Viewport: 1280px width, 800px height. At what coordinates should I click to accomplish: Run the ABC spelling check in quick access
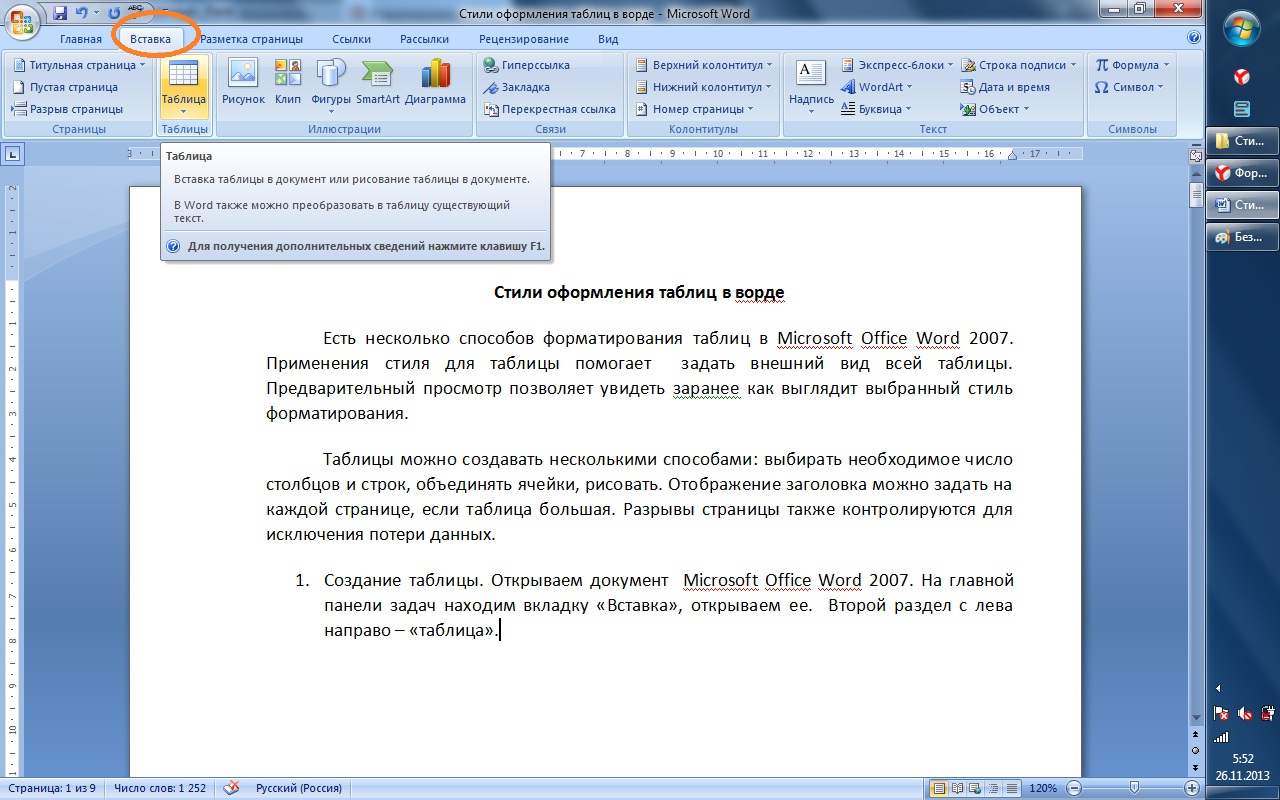coord(137,13)
